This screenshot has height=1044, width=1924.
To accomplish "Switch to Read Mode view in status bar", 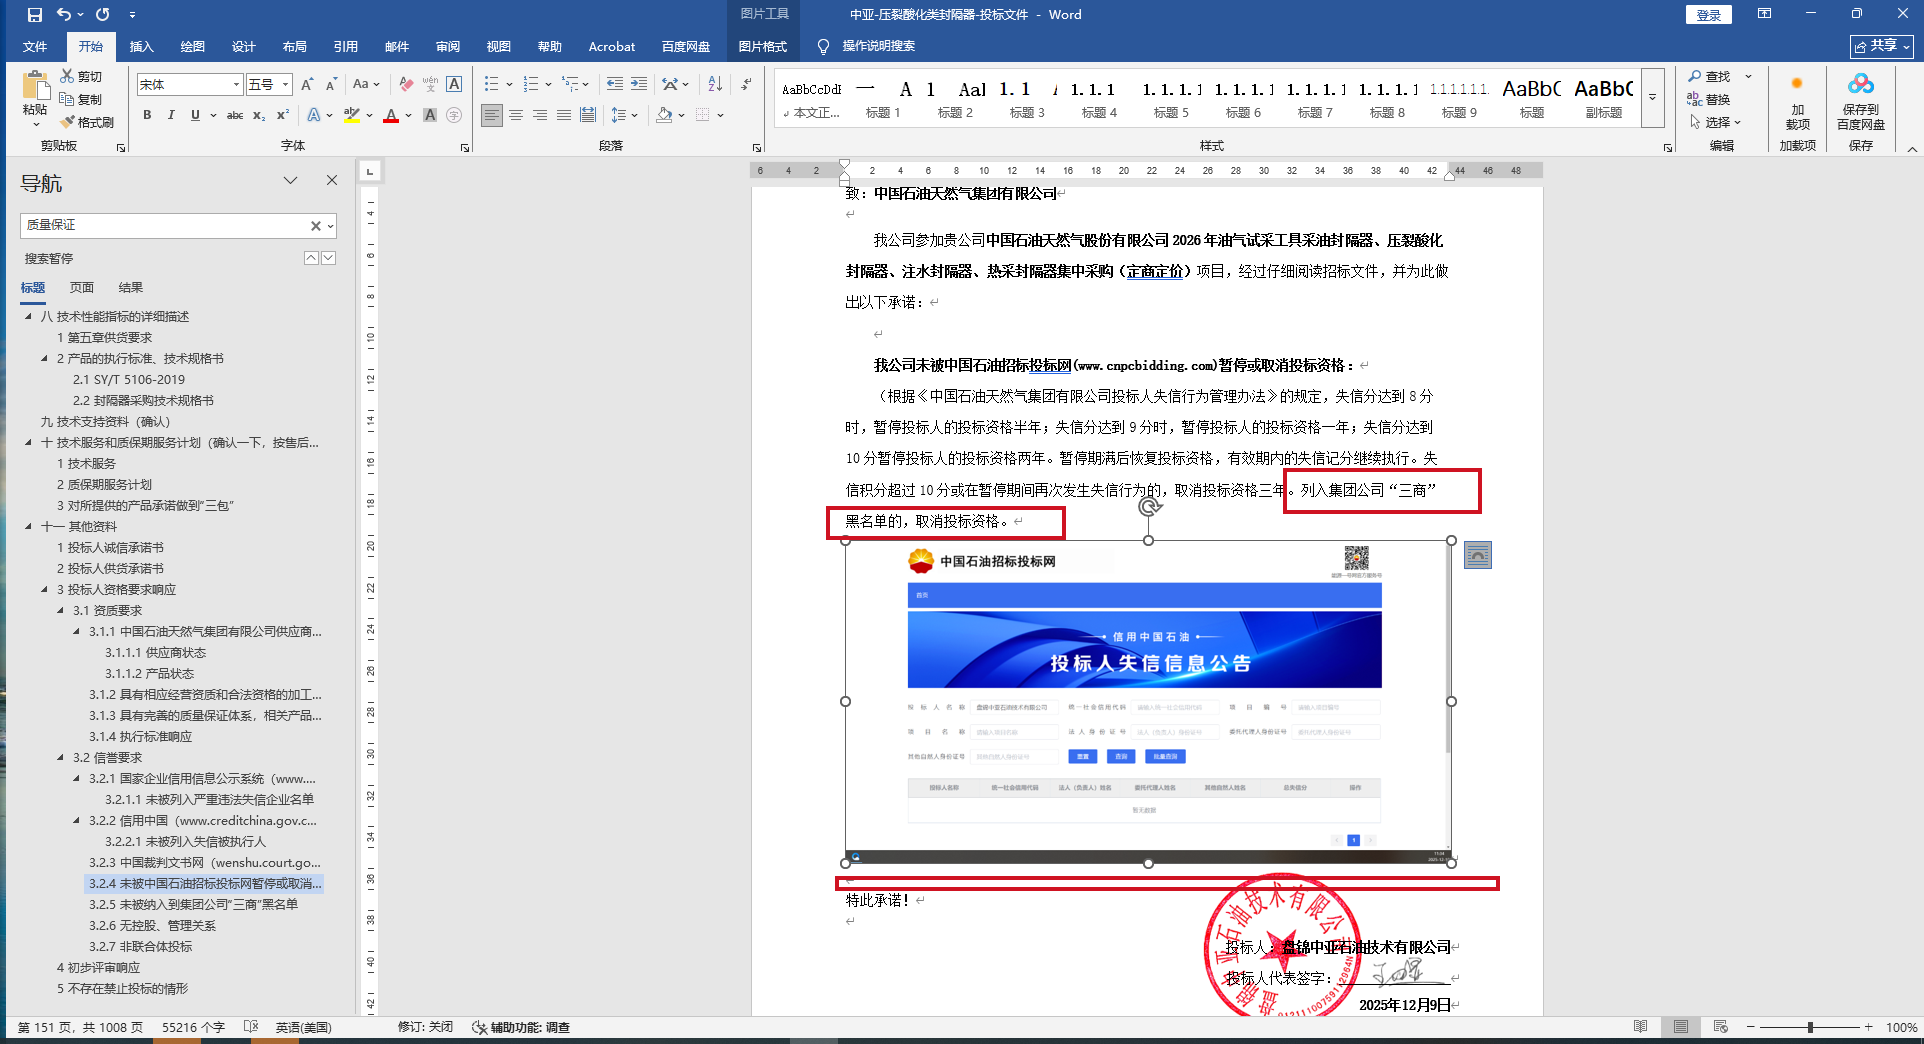I will [1641, 1027].
